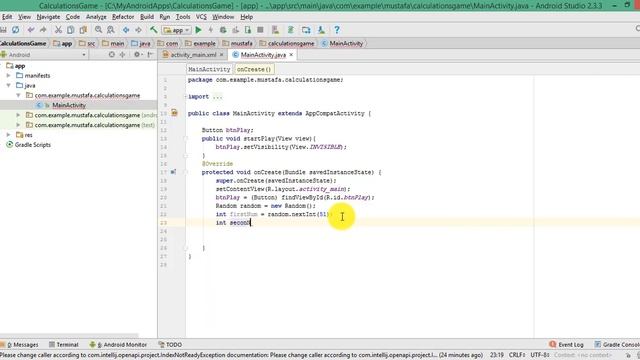Expand the calculationsgame (test) package
The width and height of the screenshot is (640, 360).
pyautogui.click(x=18, y=125)
